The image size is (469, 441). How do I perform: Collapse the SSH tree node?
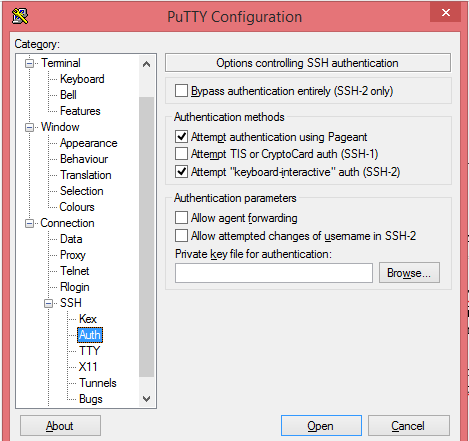pyautogui.click(x=49, y=303)
